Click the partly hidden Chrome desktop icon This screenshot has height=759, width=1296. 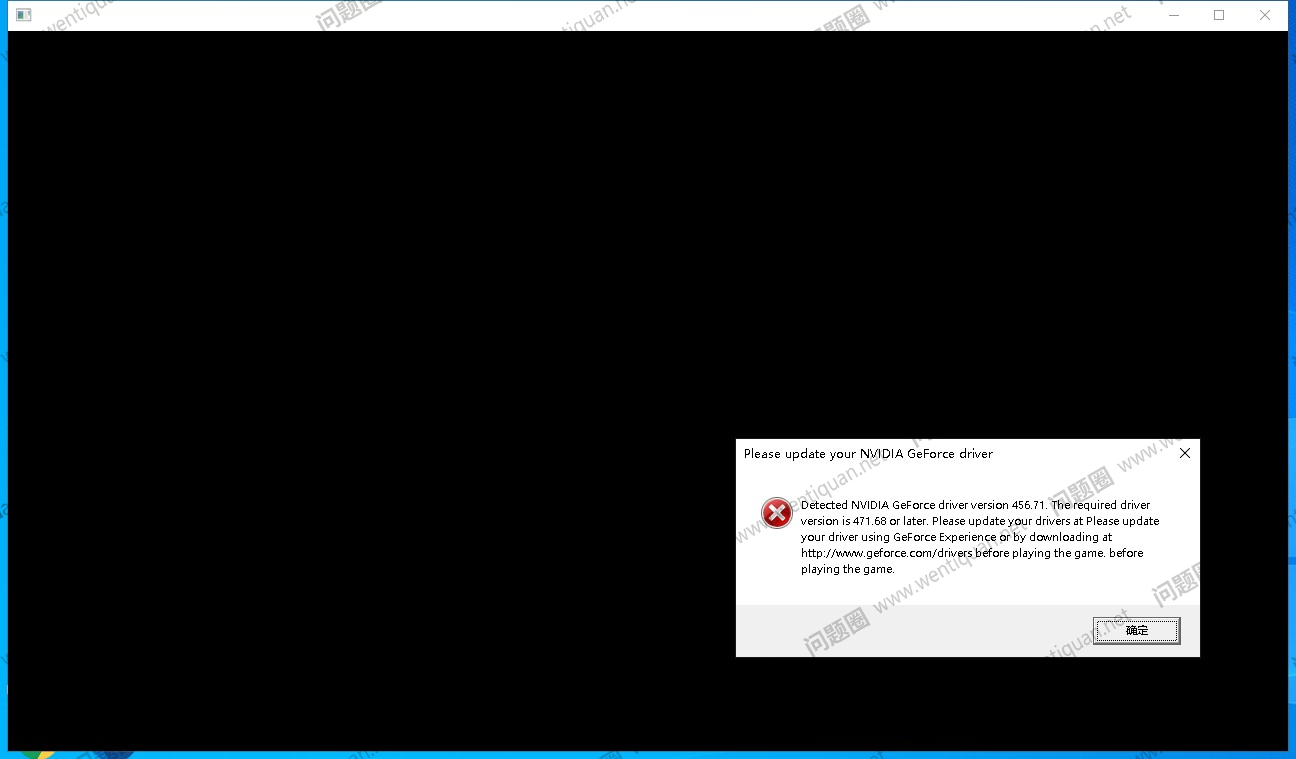37,754
